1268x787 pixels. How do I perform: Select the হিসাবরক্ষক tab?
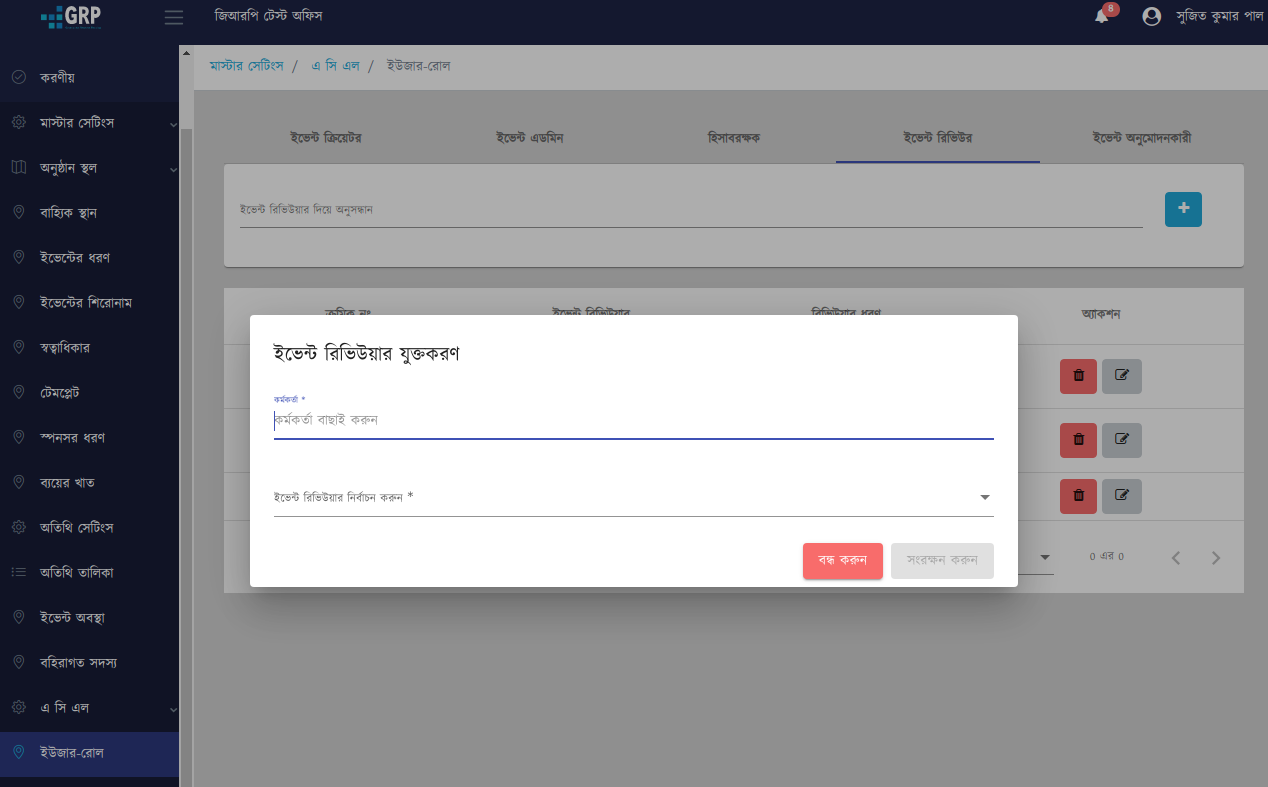coord(733,138)
